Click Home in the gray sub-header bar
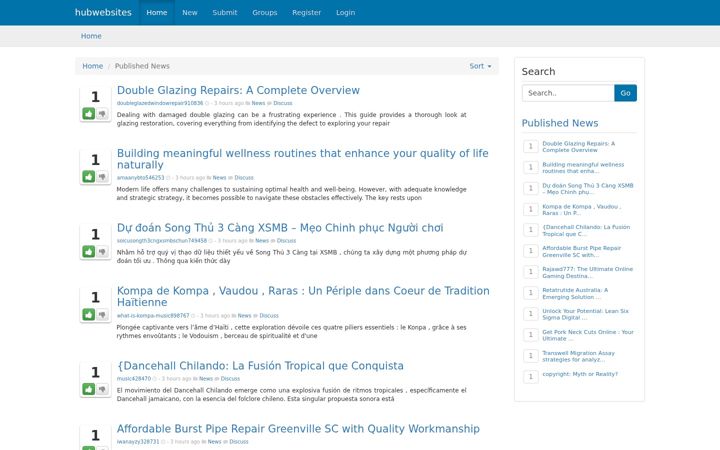 [x=91, y=36]
